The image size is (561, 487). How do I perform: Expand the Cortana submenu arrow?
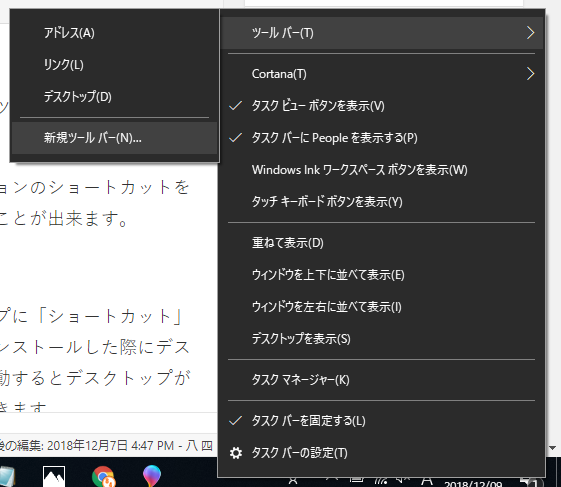530,74
